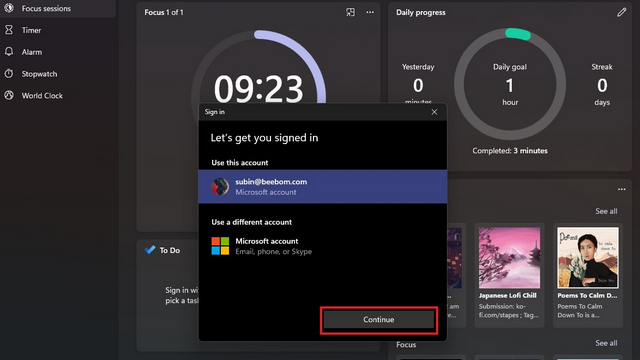Click the Stopwatch icon
The height and width of the screenshot is (360, 640).
9,73
